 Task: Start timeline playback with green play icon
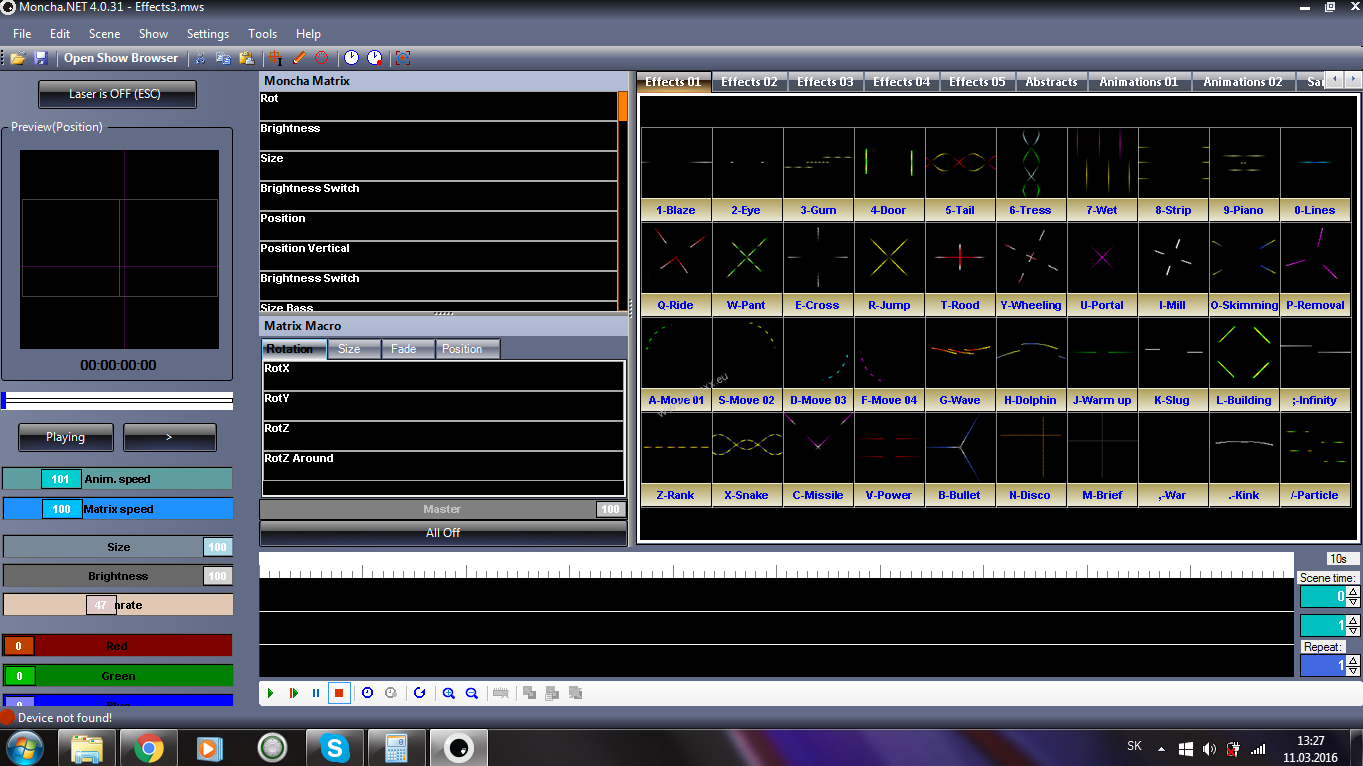point(270,693)
